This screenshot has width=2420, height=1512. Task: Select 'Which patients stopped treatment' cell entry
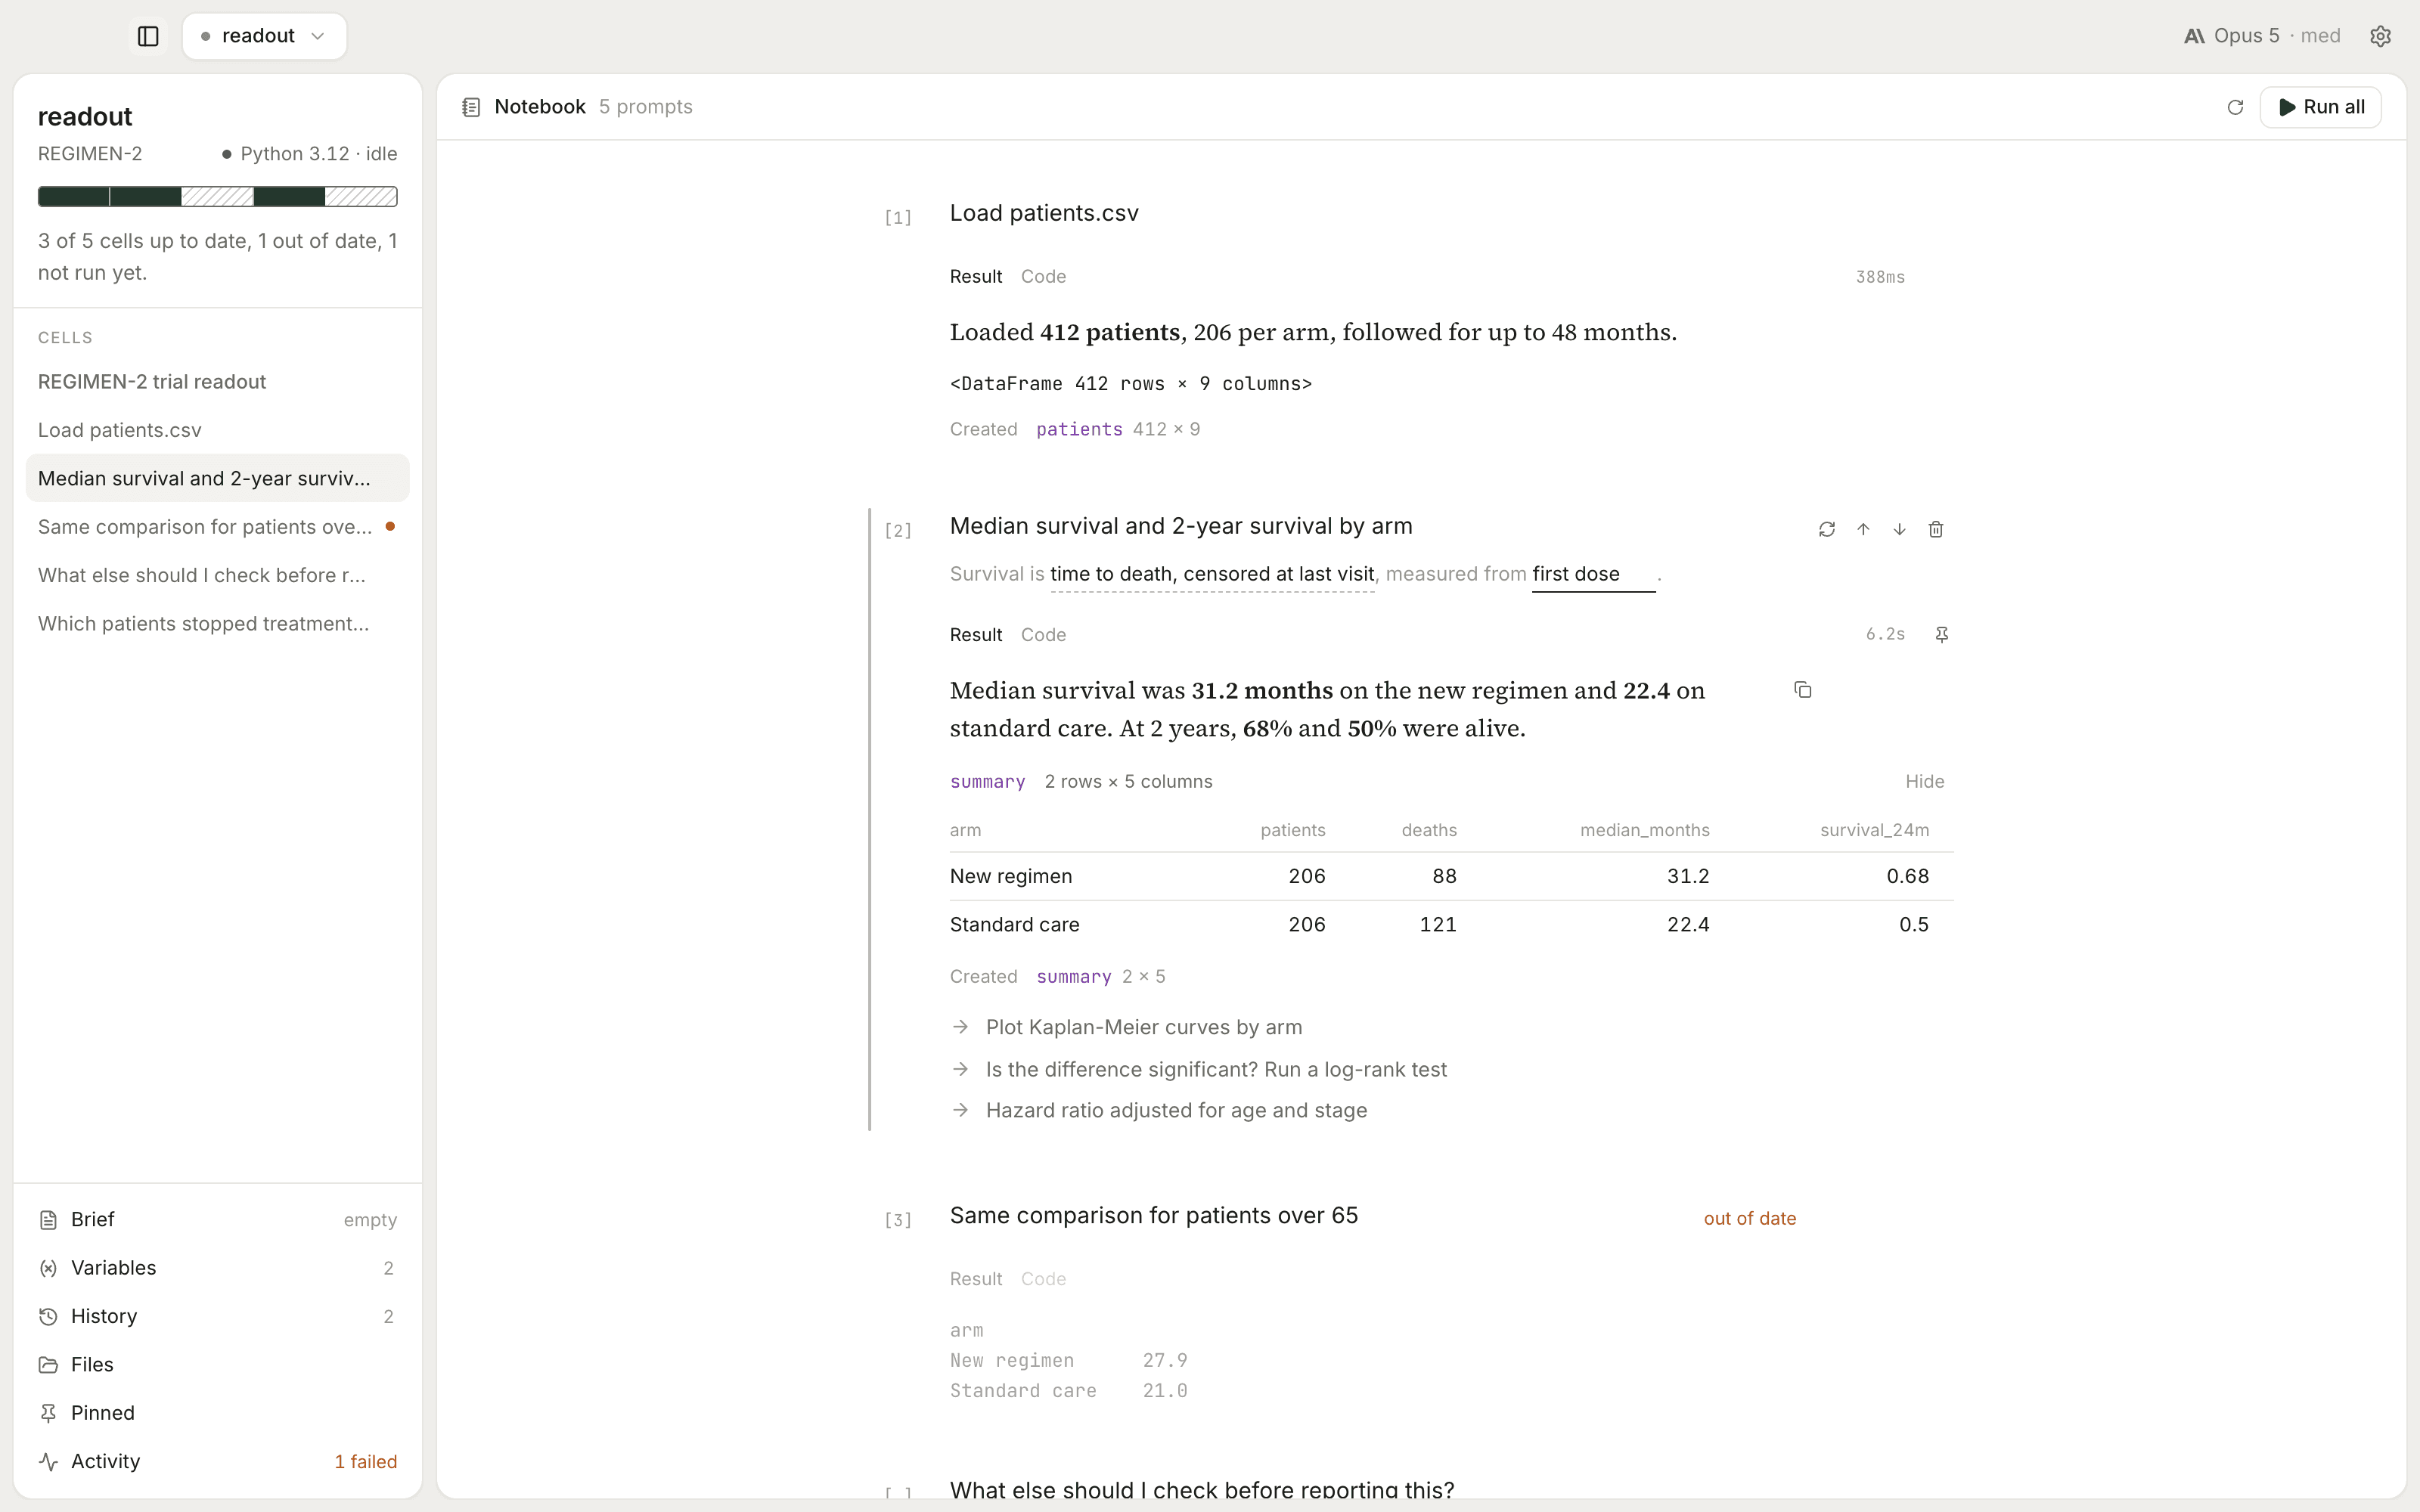tap(217, 623)
